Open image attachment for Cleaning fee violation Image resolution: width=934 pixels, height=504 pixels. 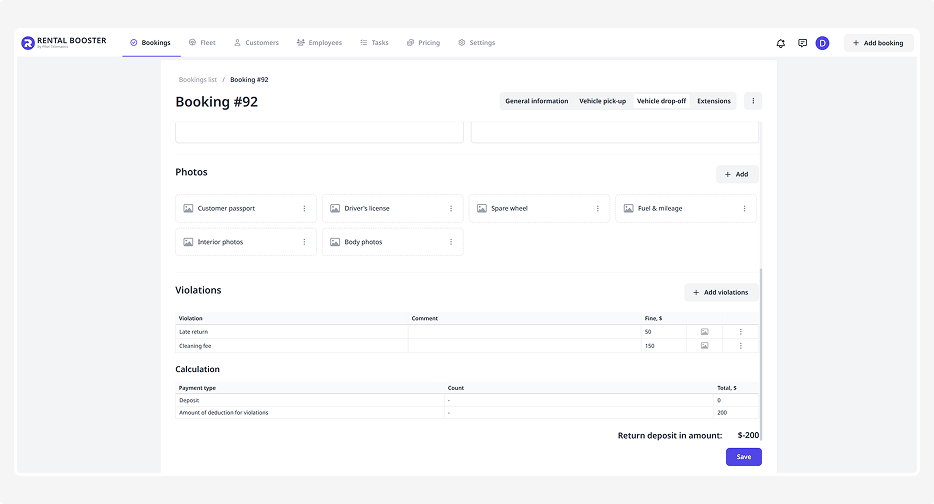point(704,346)
